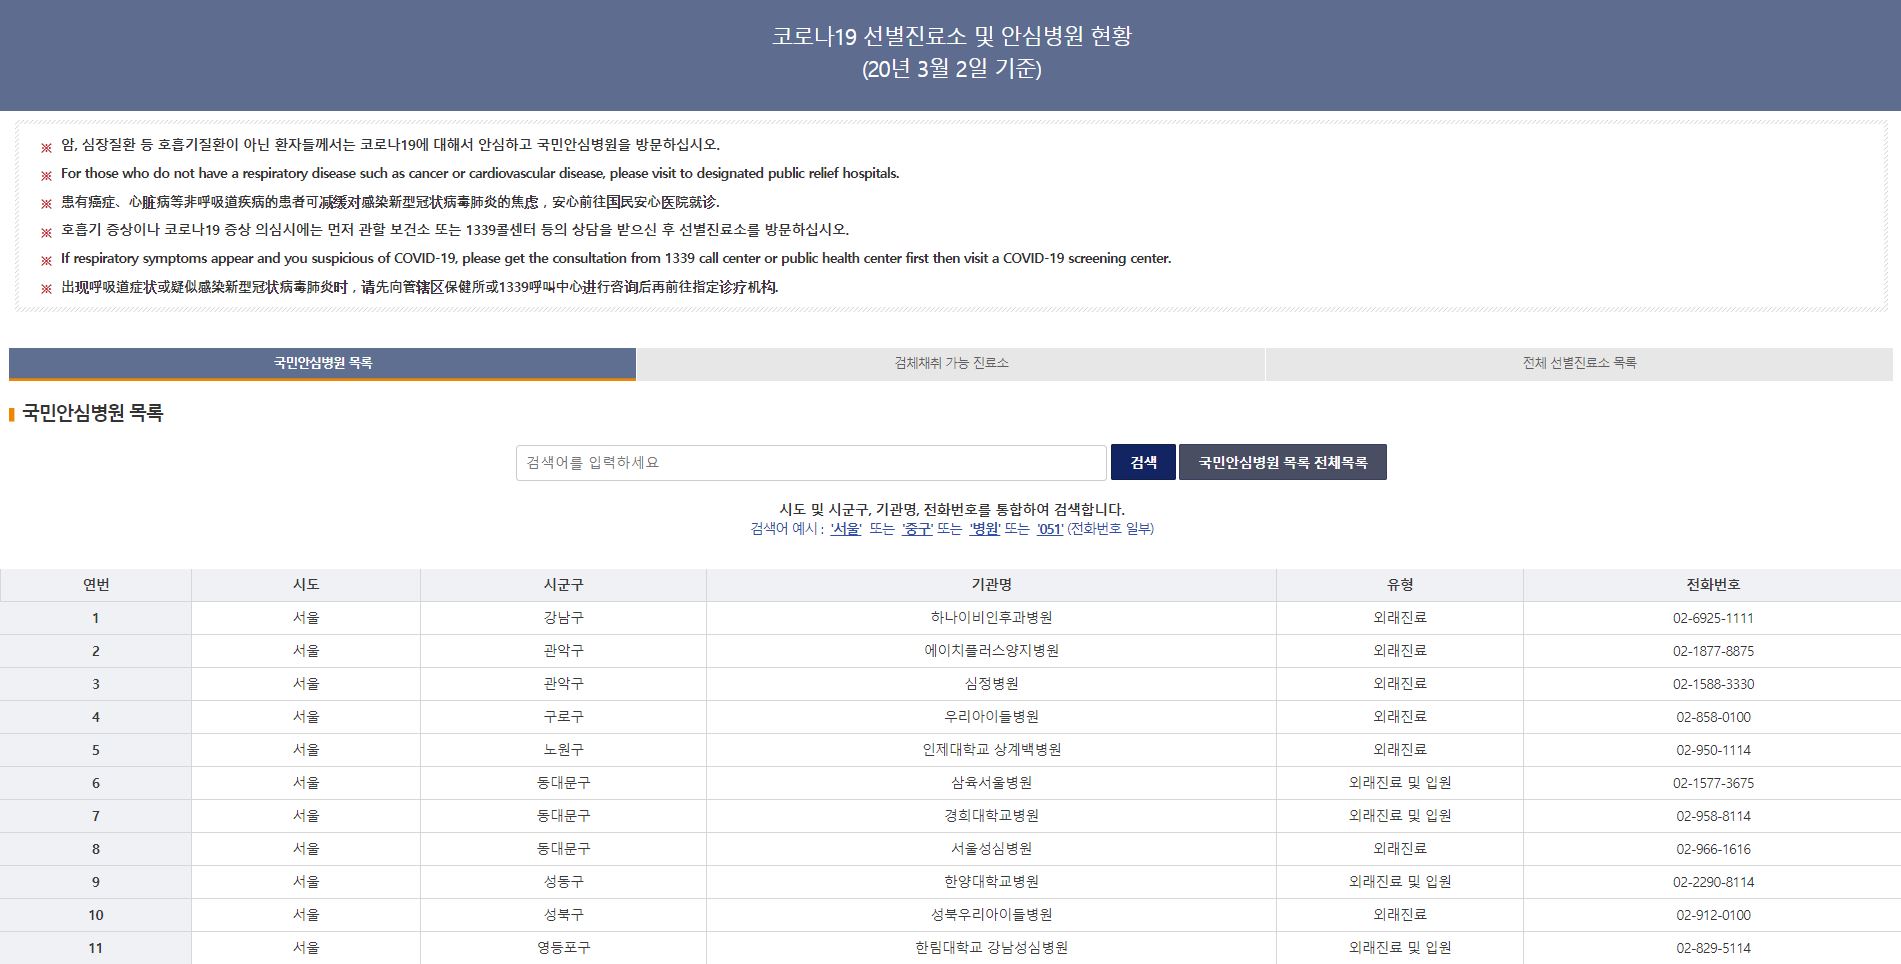Select hospital name 한양대학교병원
This screenshot has height=964, width=1901.
(991, 882)
